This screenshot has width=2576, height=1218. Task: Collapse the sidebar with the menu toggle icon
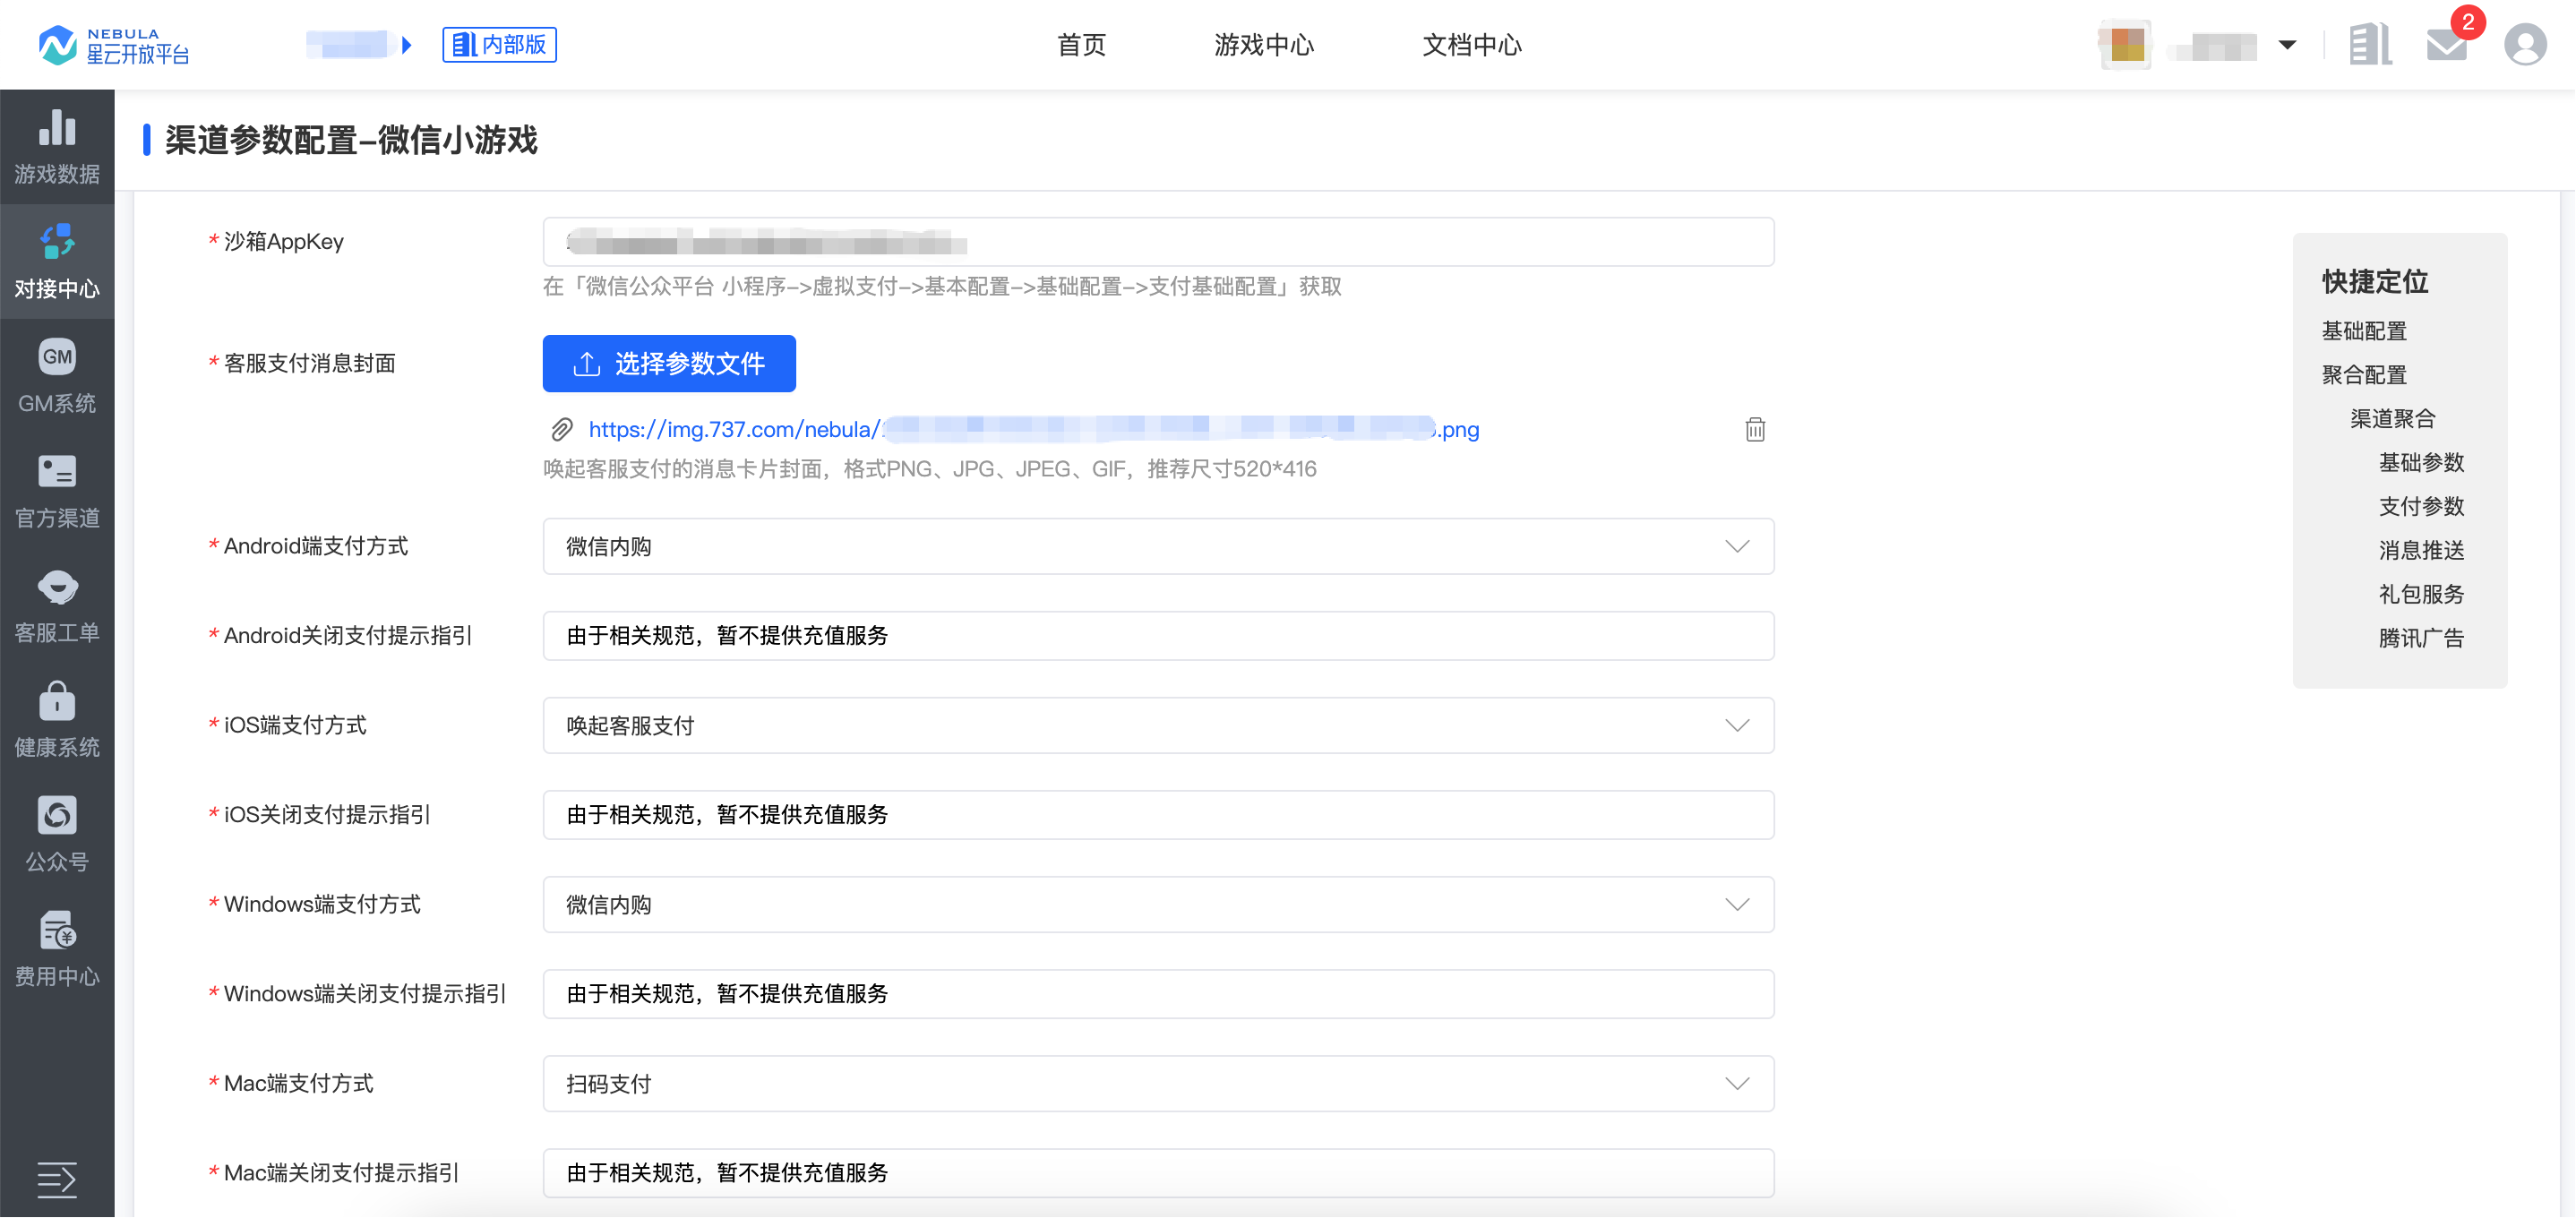[x=56, y=1180]
